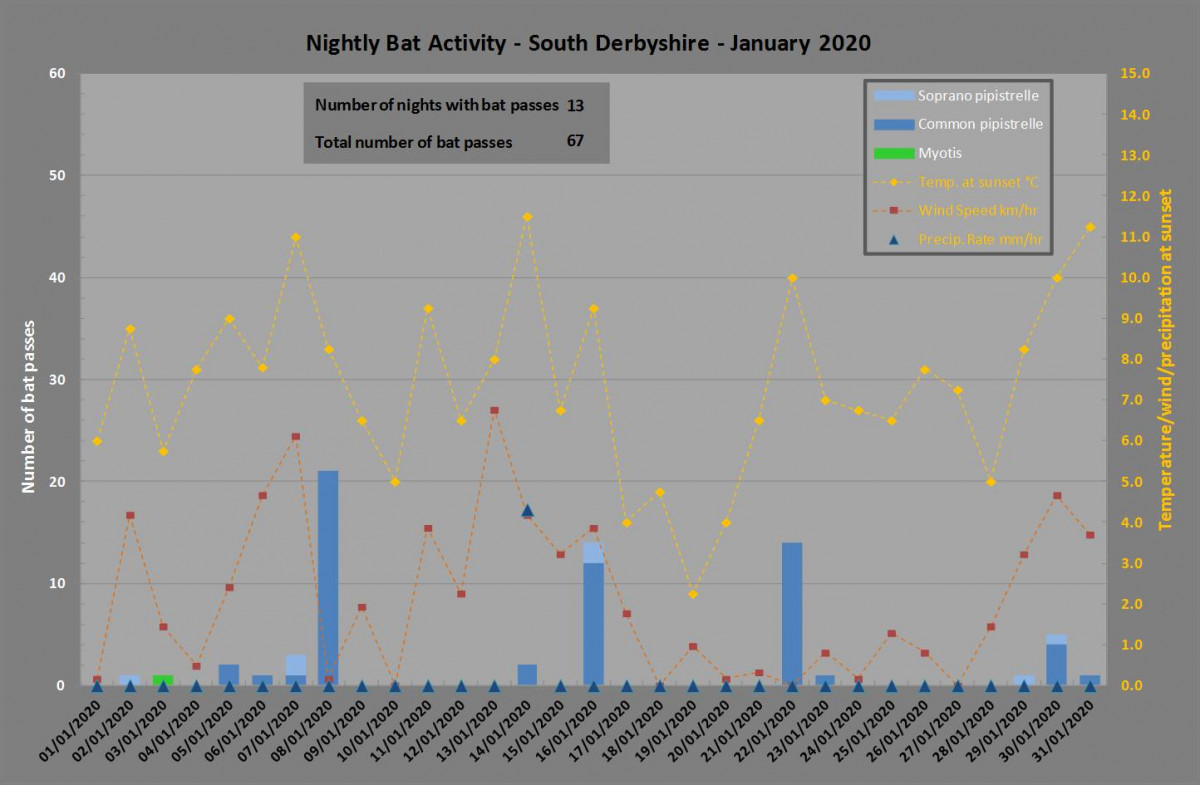Select legend label Common pipistrelle
The width and height of the screenshot is (1200, 785).
pos(980,124)
